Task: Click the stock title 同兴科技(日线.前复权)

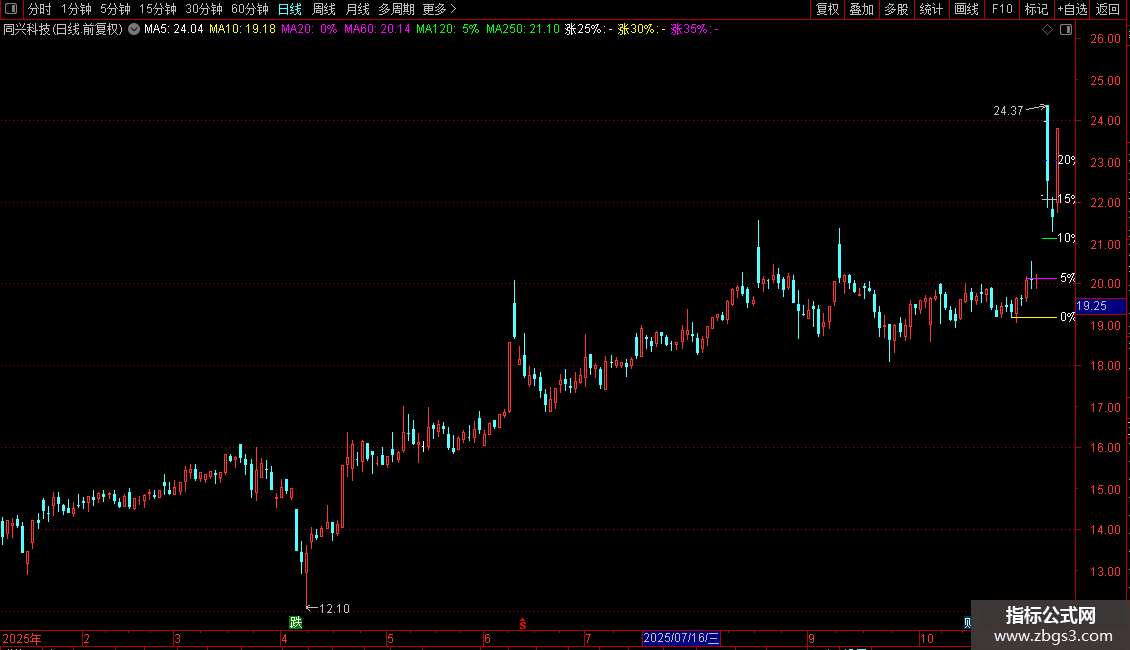Action: (63, 30)
